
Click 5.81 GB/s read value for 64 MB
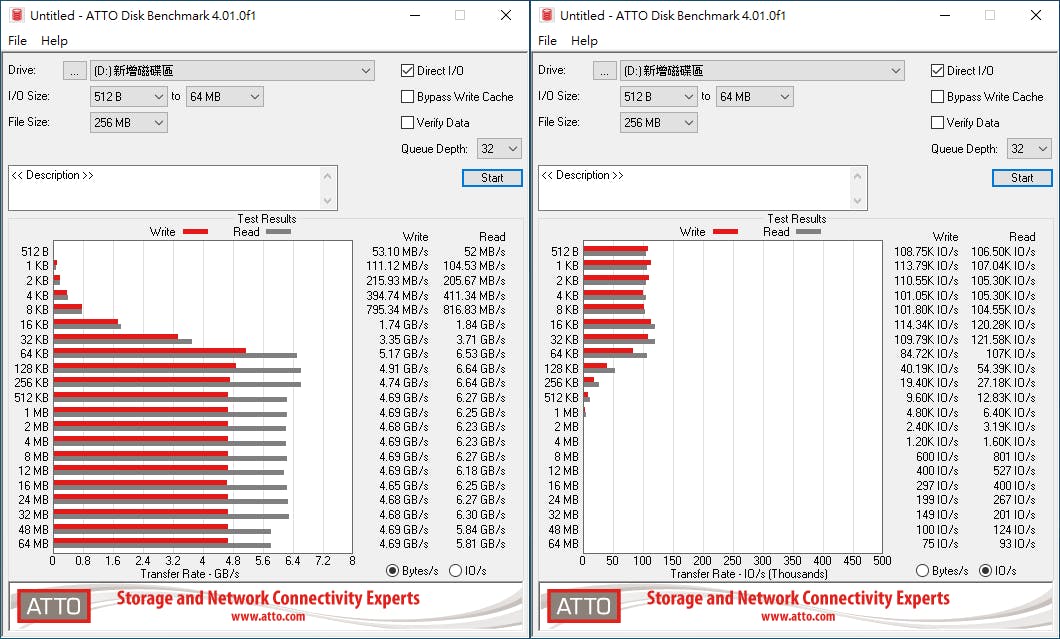481,544
